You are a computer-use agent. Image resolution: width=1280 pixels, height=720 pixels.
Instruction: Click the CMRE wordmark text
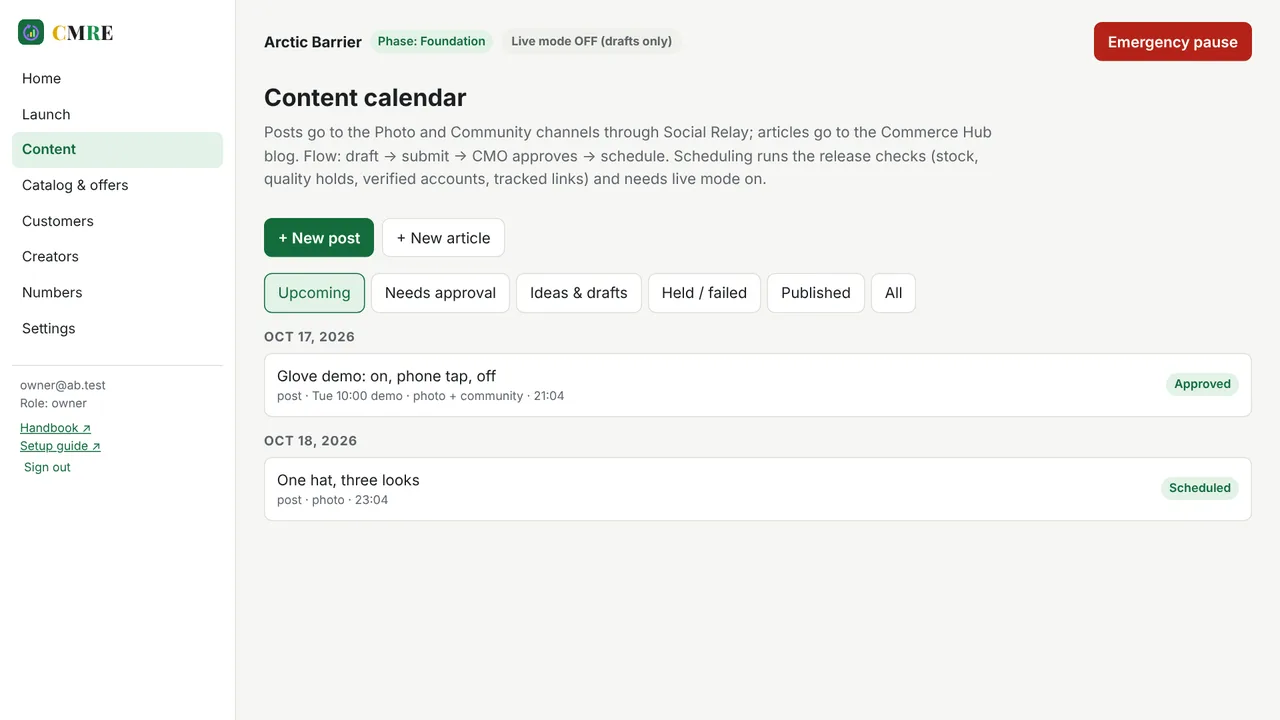pyautogui.click(x=83, y=33)
